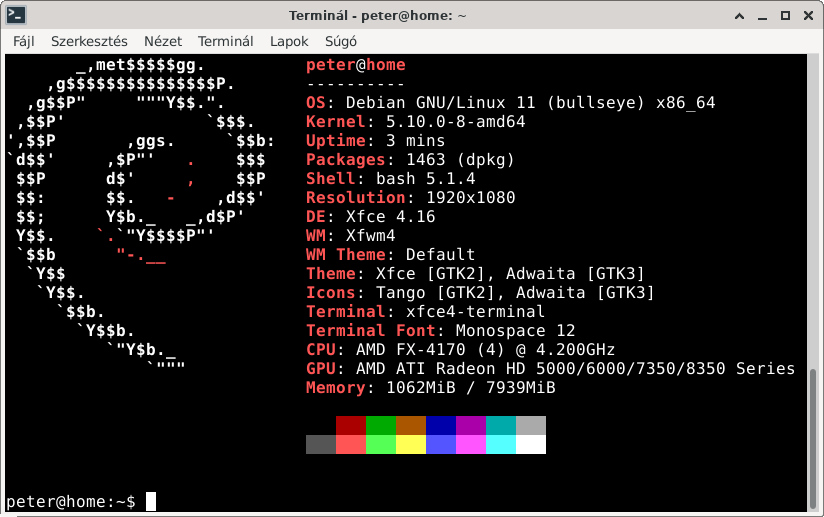Open the Terminál menu
The image size is (824, 517).
[225, 41]
